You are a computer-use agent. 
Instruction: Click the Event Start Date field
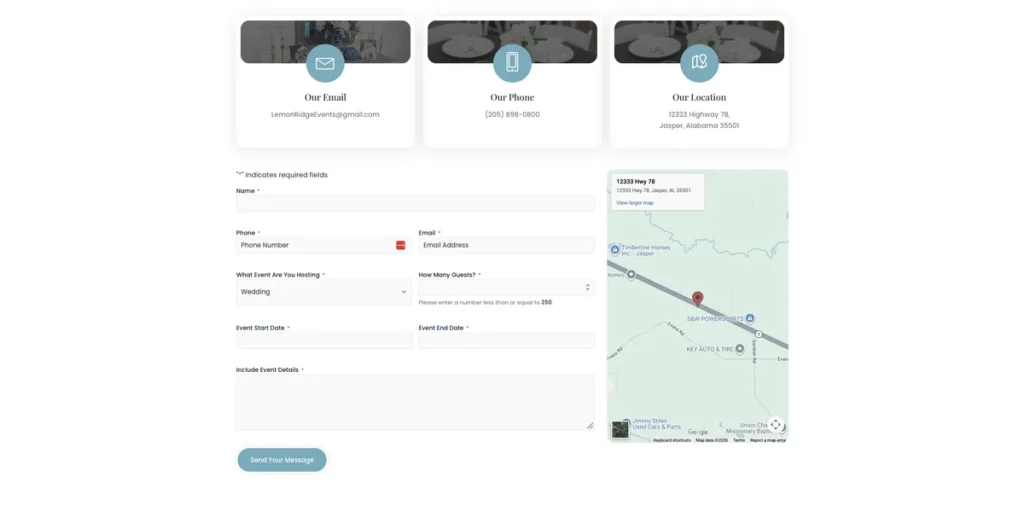click(x=324, y=341)
